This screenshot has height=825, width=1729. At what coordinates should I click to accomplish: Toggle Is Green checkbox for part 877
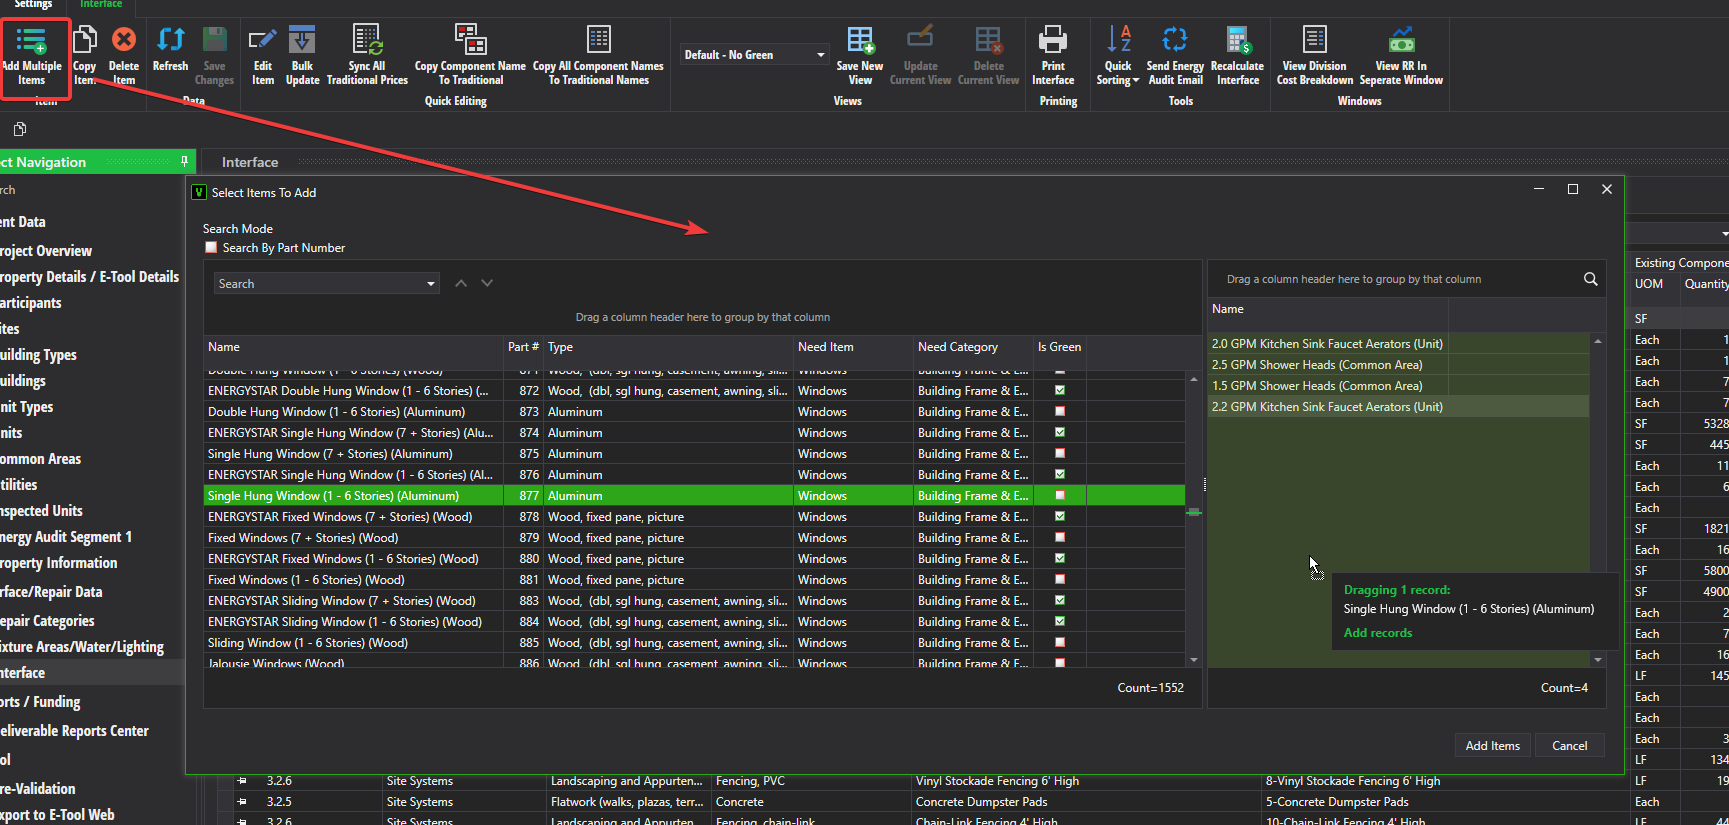click(1060, 496)
